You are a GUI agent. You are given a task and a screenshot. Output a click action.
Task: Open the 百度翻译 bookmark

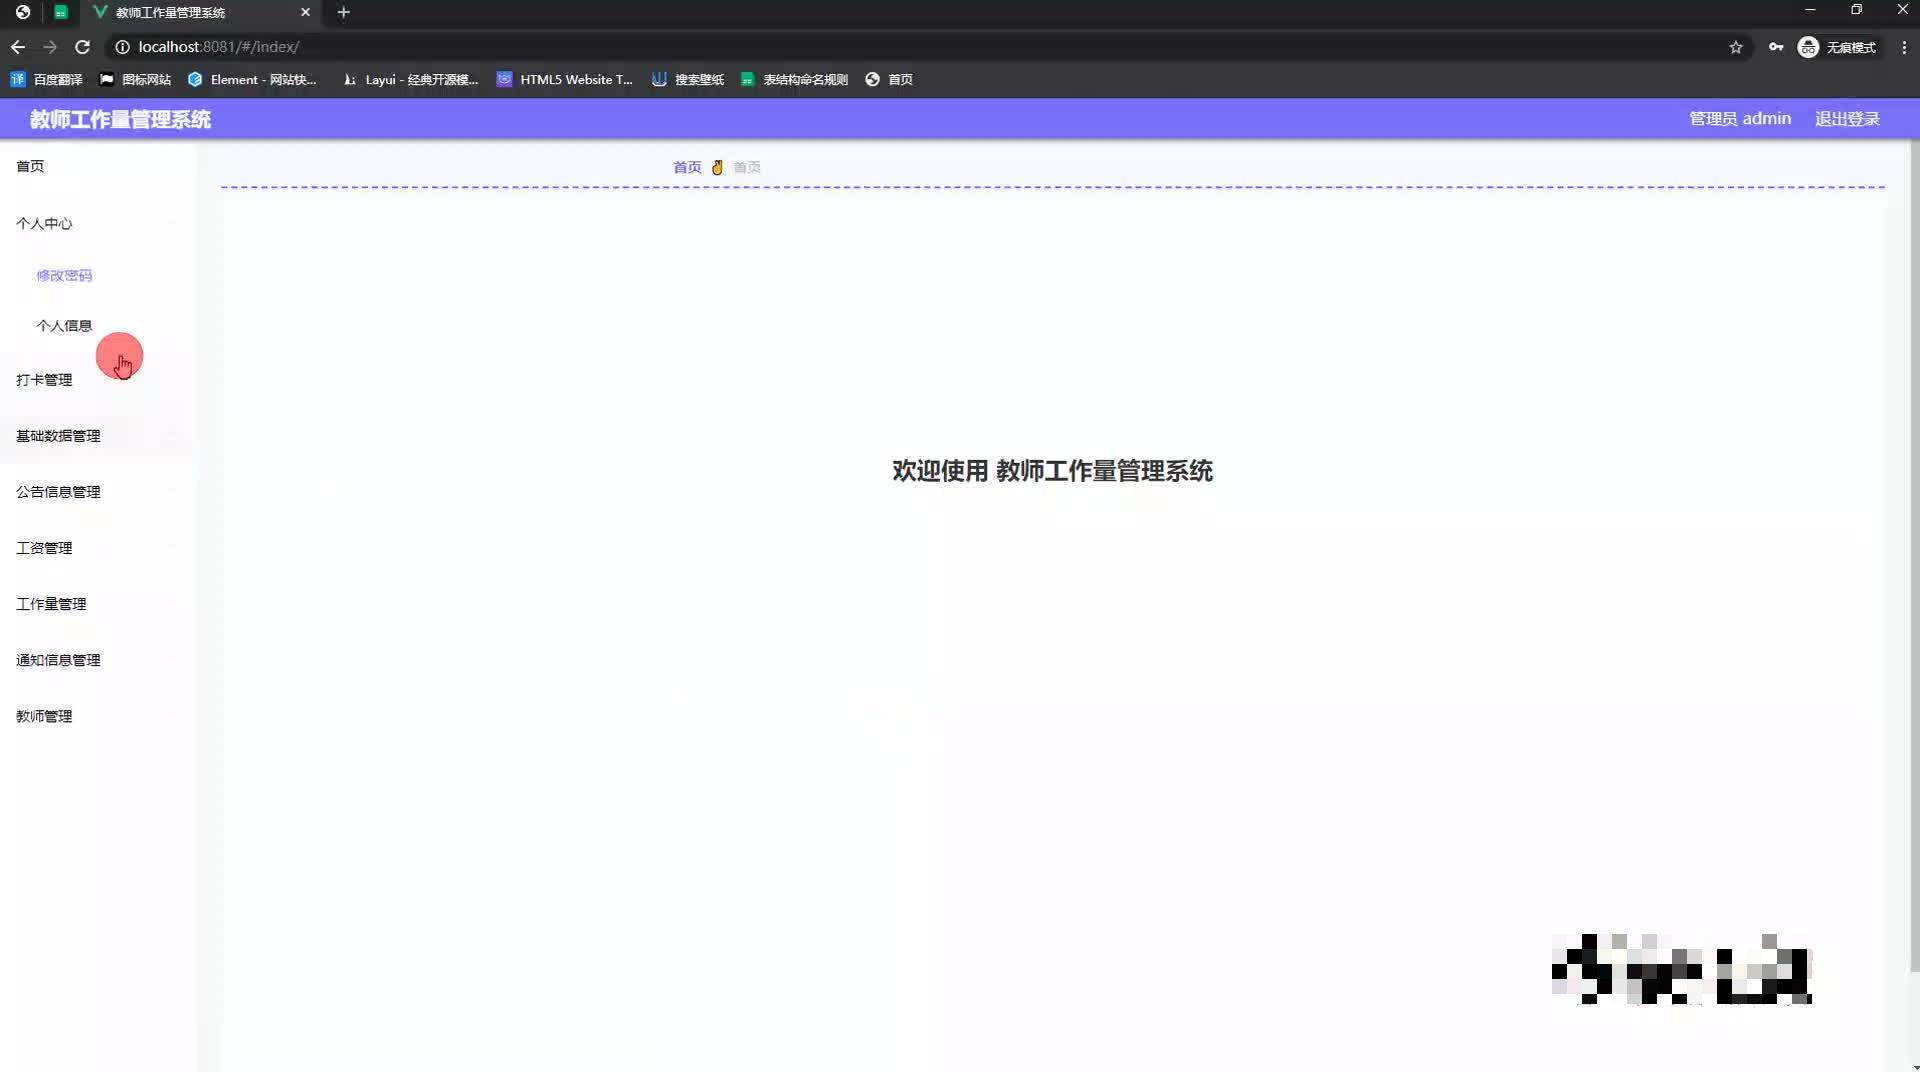47,79
